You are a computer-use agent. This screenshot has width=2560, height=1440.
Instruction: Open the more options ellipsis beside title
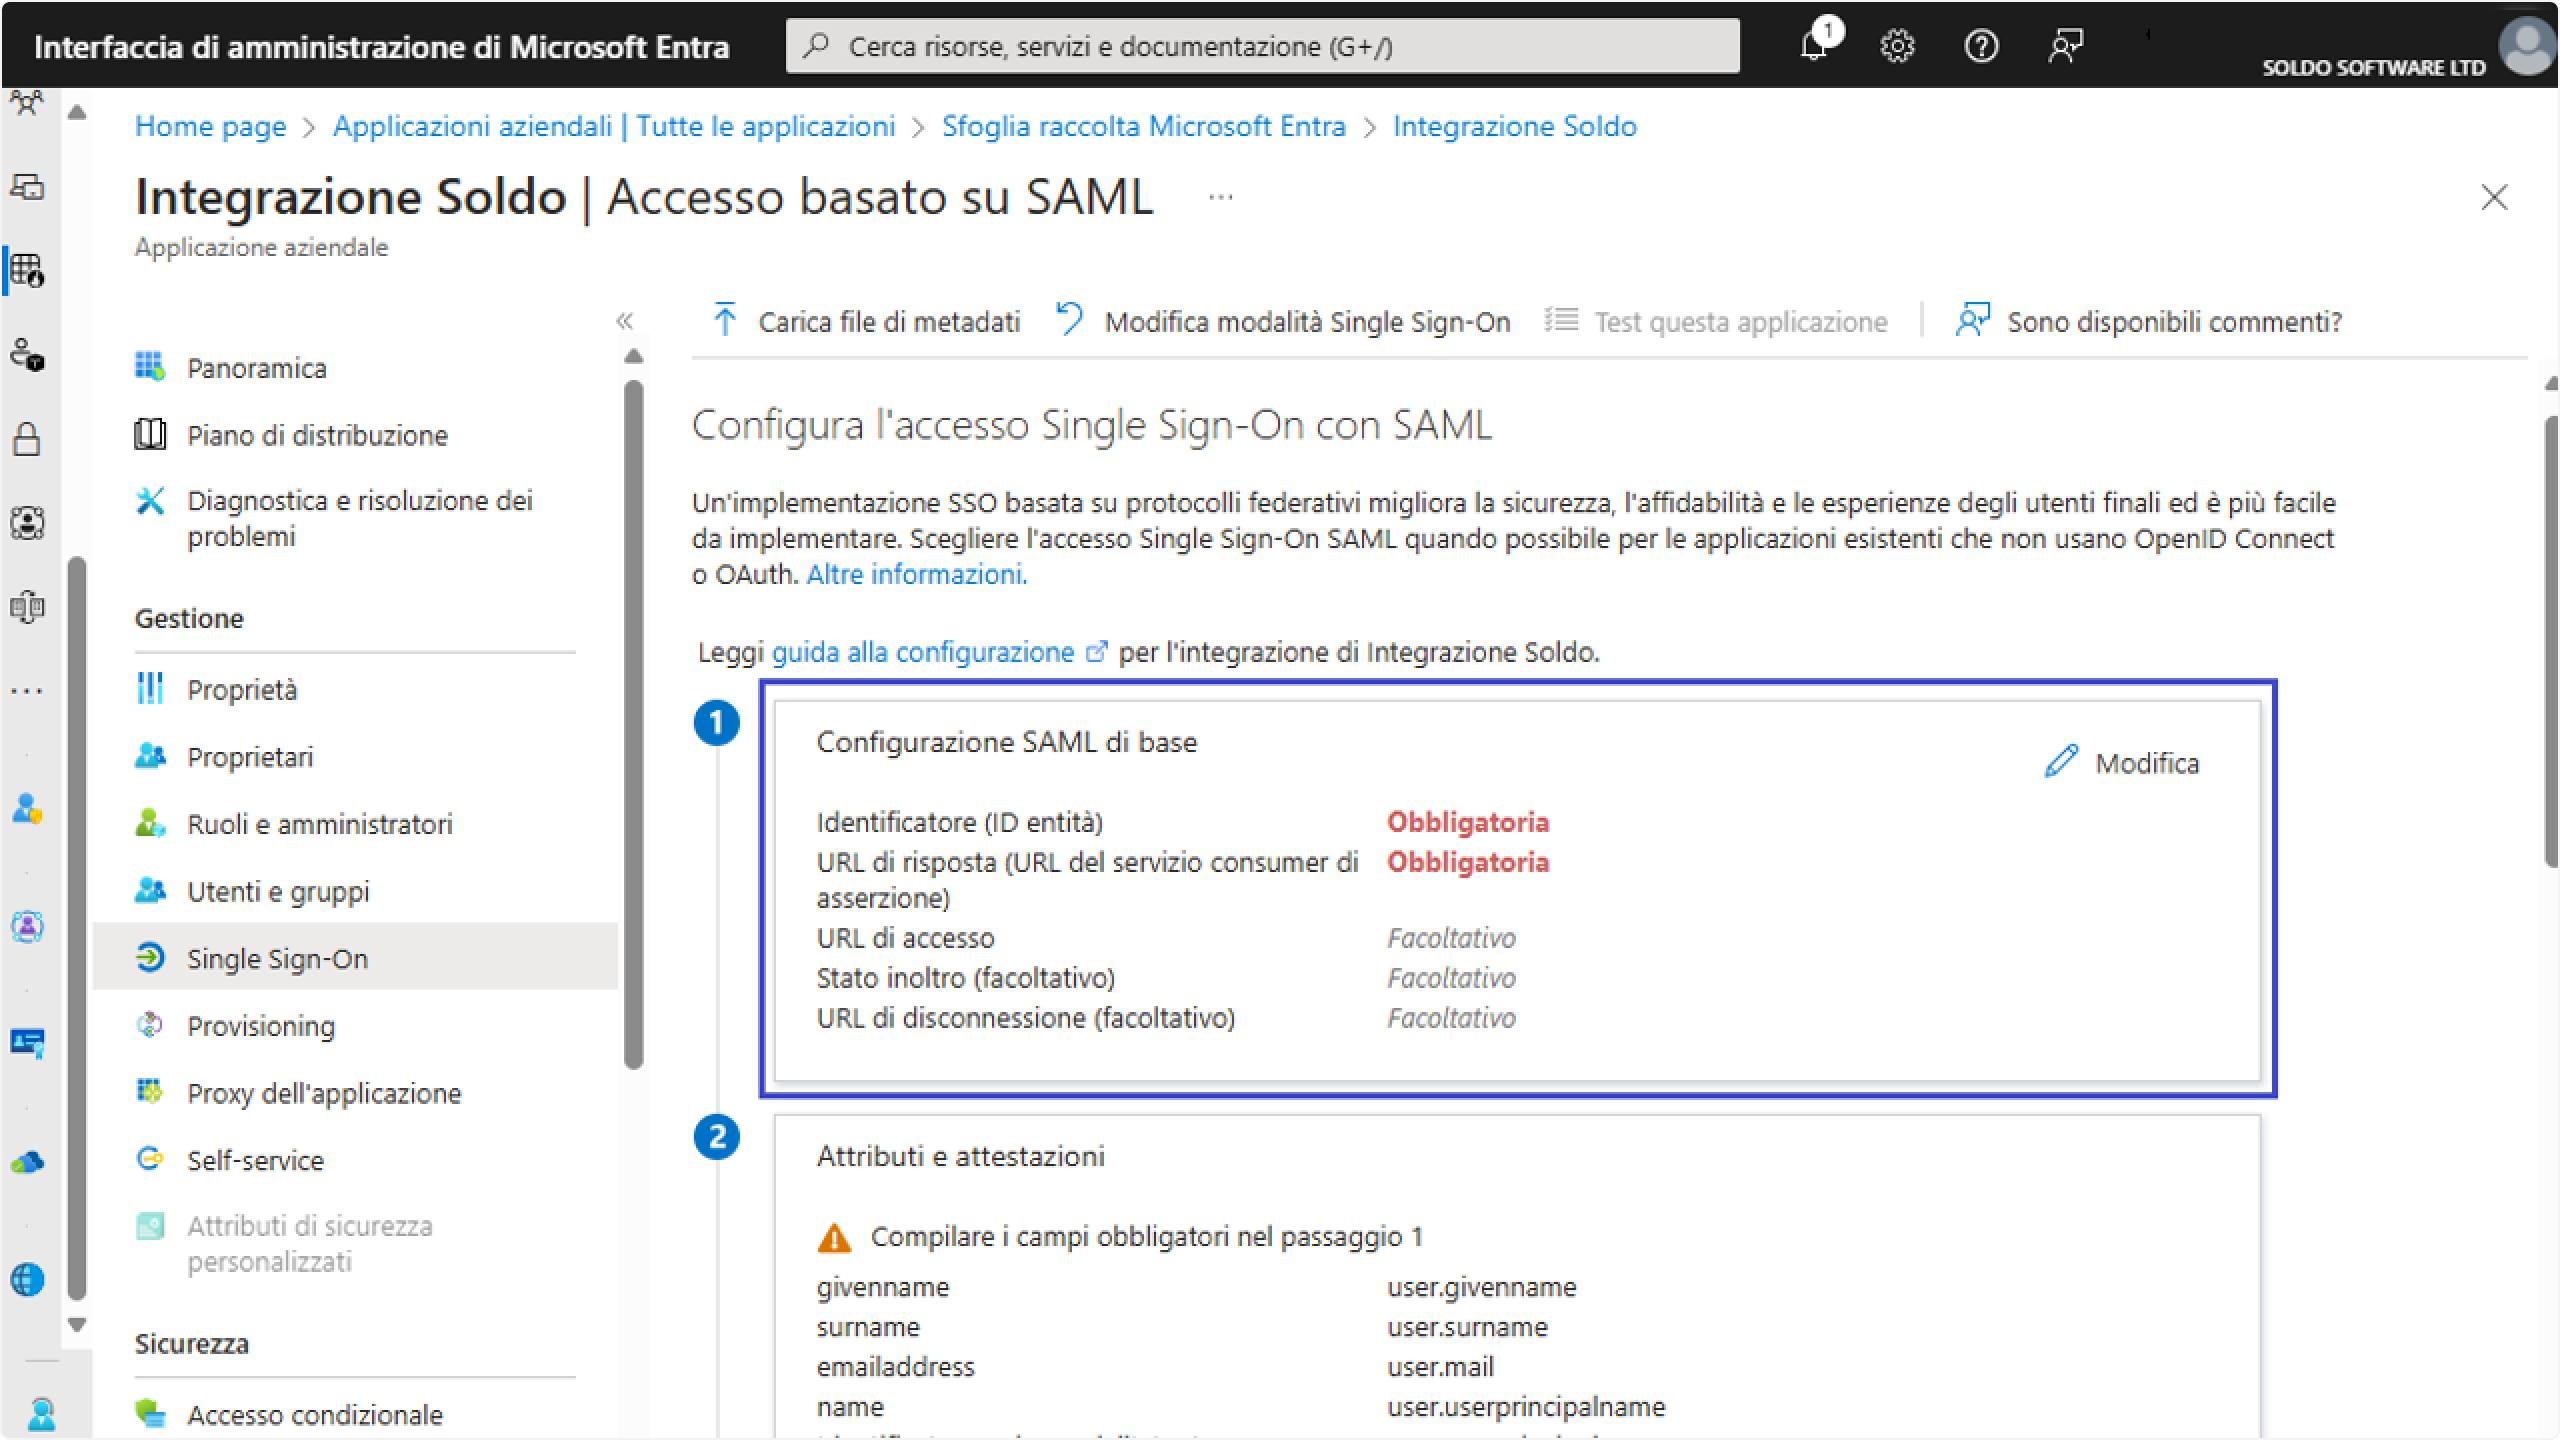1220,197
